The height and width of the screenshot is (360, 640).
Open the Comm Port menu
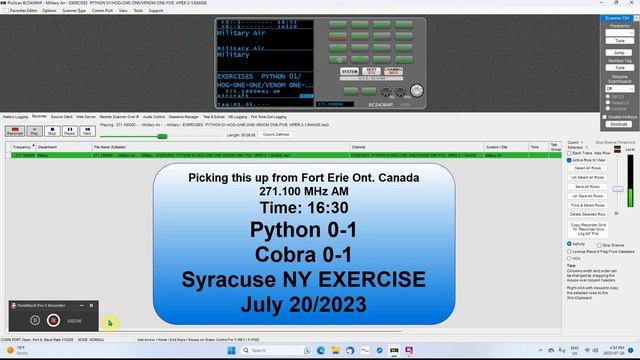(x=102, y=11)
